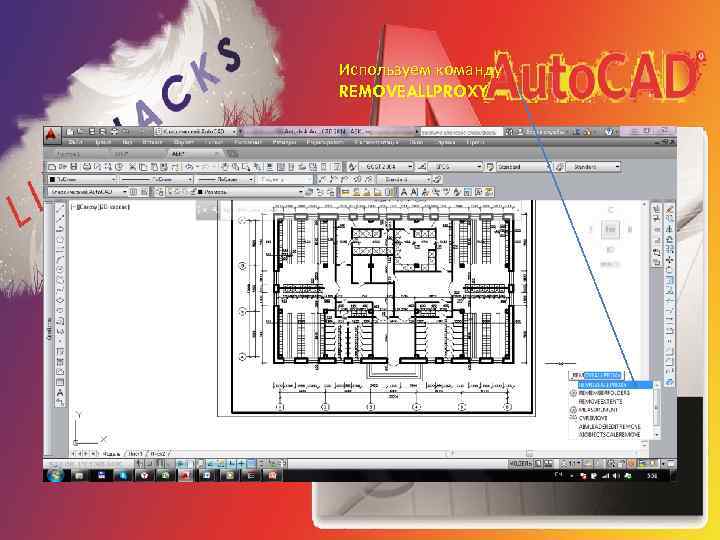Open the annotation scale 1:1 dropdown
The height and width of the screenshot is (540, 720).
pyautogui.click(x=573, y=464)
